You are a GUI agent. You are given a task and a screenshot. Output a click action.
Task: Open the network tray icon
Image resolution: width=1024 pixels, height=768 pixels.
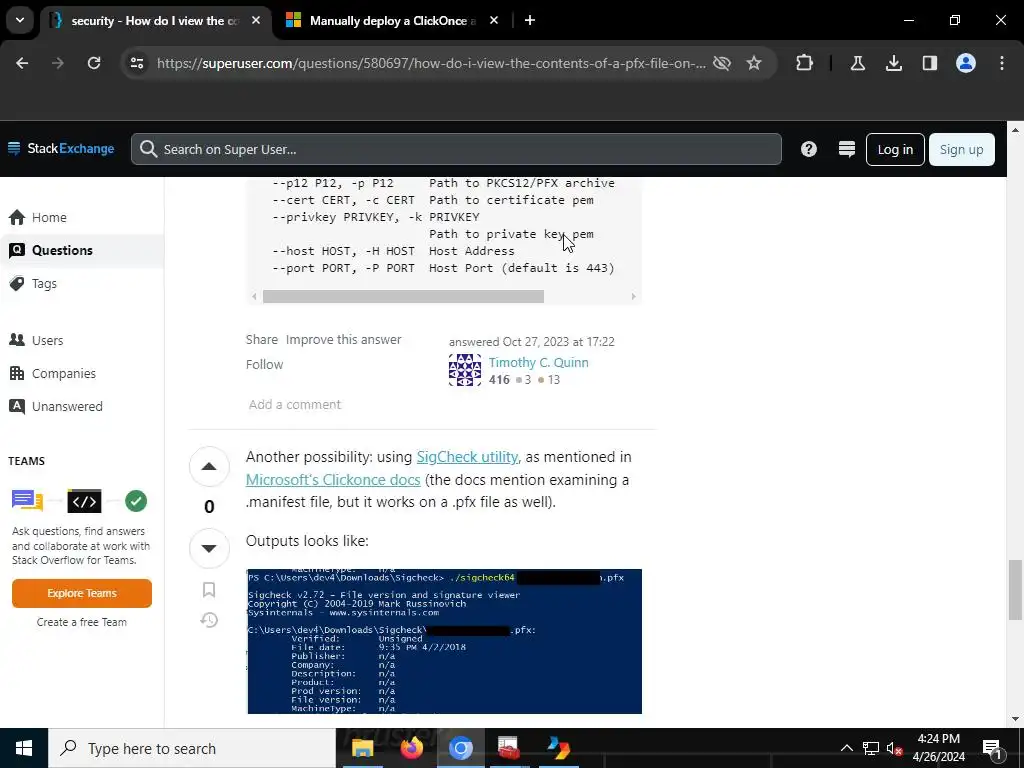pyautogui.click(x=871, y=748)
